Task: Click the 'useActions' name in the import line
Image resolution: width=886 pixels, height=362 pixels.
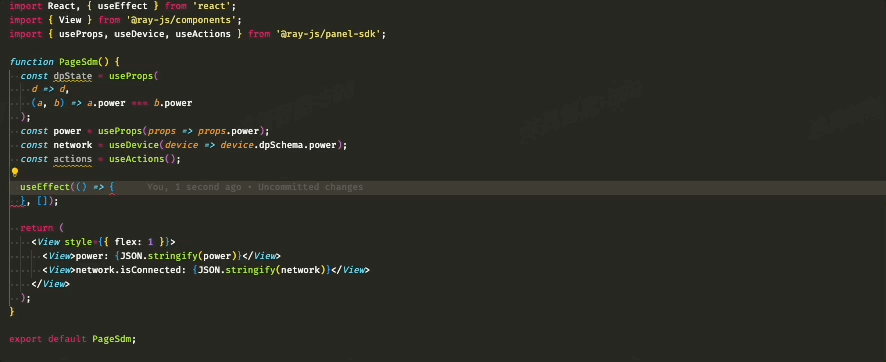Action: 203,34
